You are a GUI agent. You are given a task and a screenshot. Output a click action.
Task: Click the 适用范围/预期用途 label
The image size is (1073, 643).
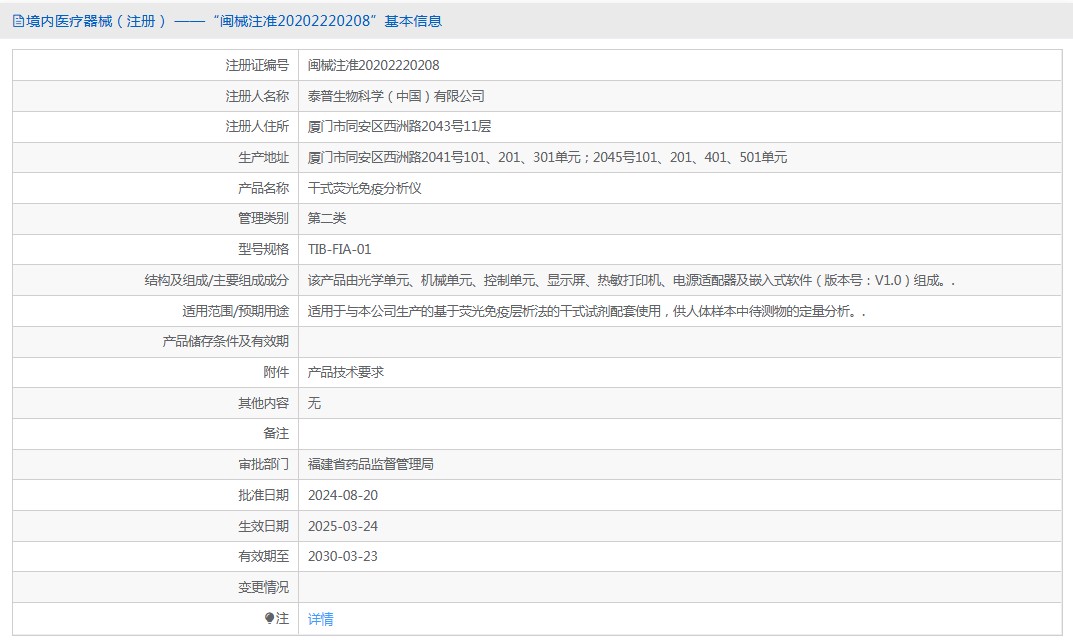pyautogui.click(x=235, y=311)
